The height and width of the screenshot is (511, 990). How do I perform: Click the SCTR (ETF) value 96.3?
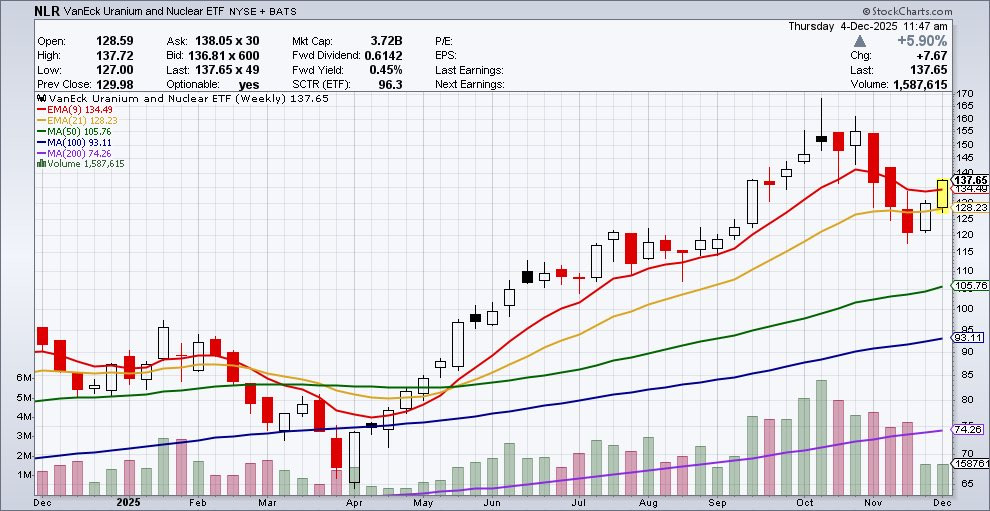click(x=391, y=84)
